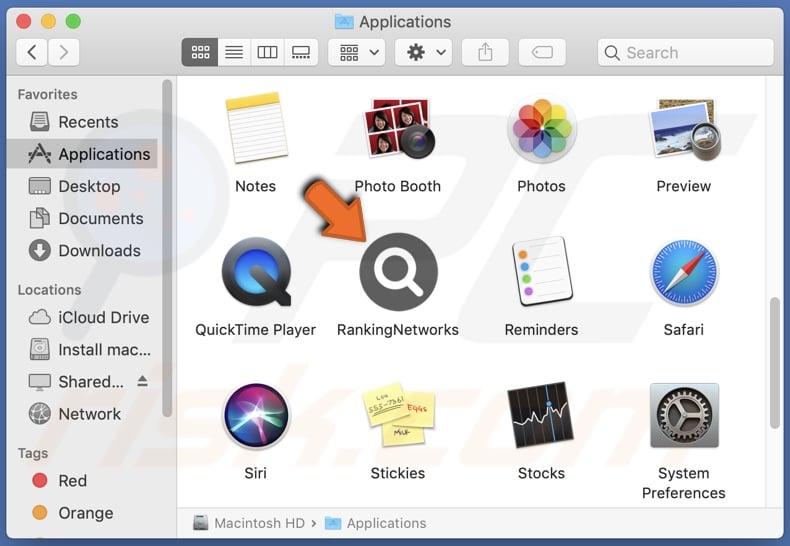The image size is (790, 546).
Task: Select the RankingNetworks magnifier app icon
Action: [398, 272]
